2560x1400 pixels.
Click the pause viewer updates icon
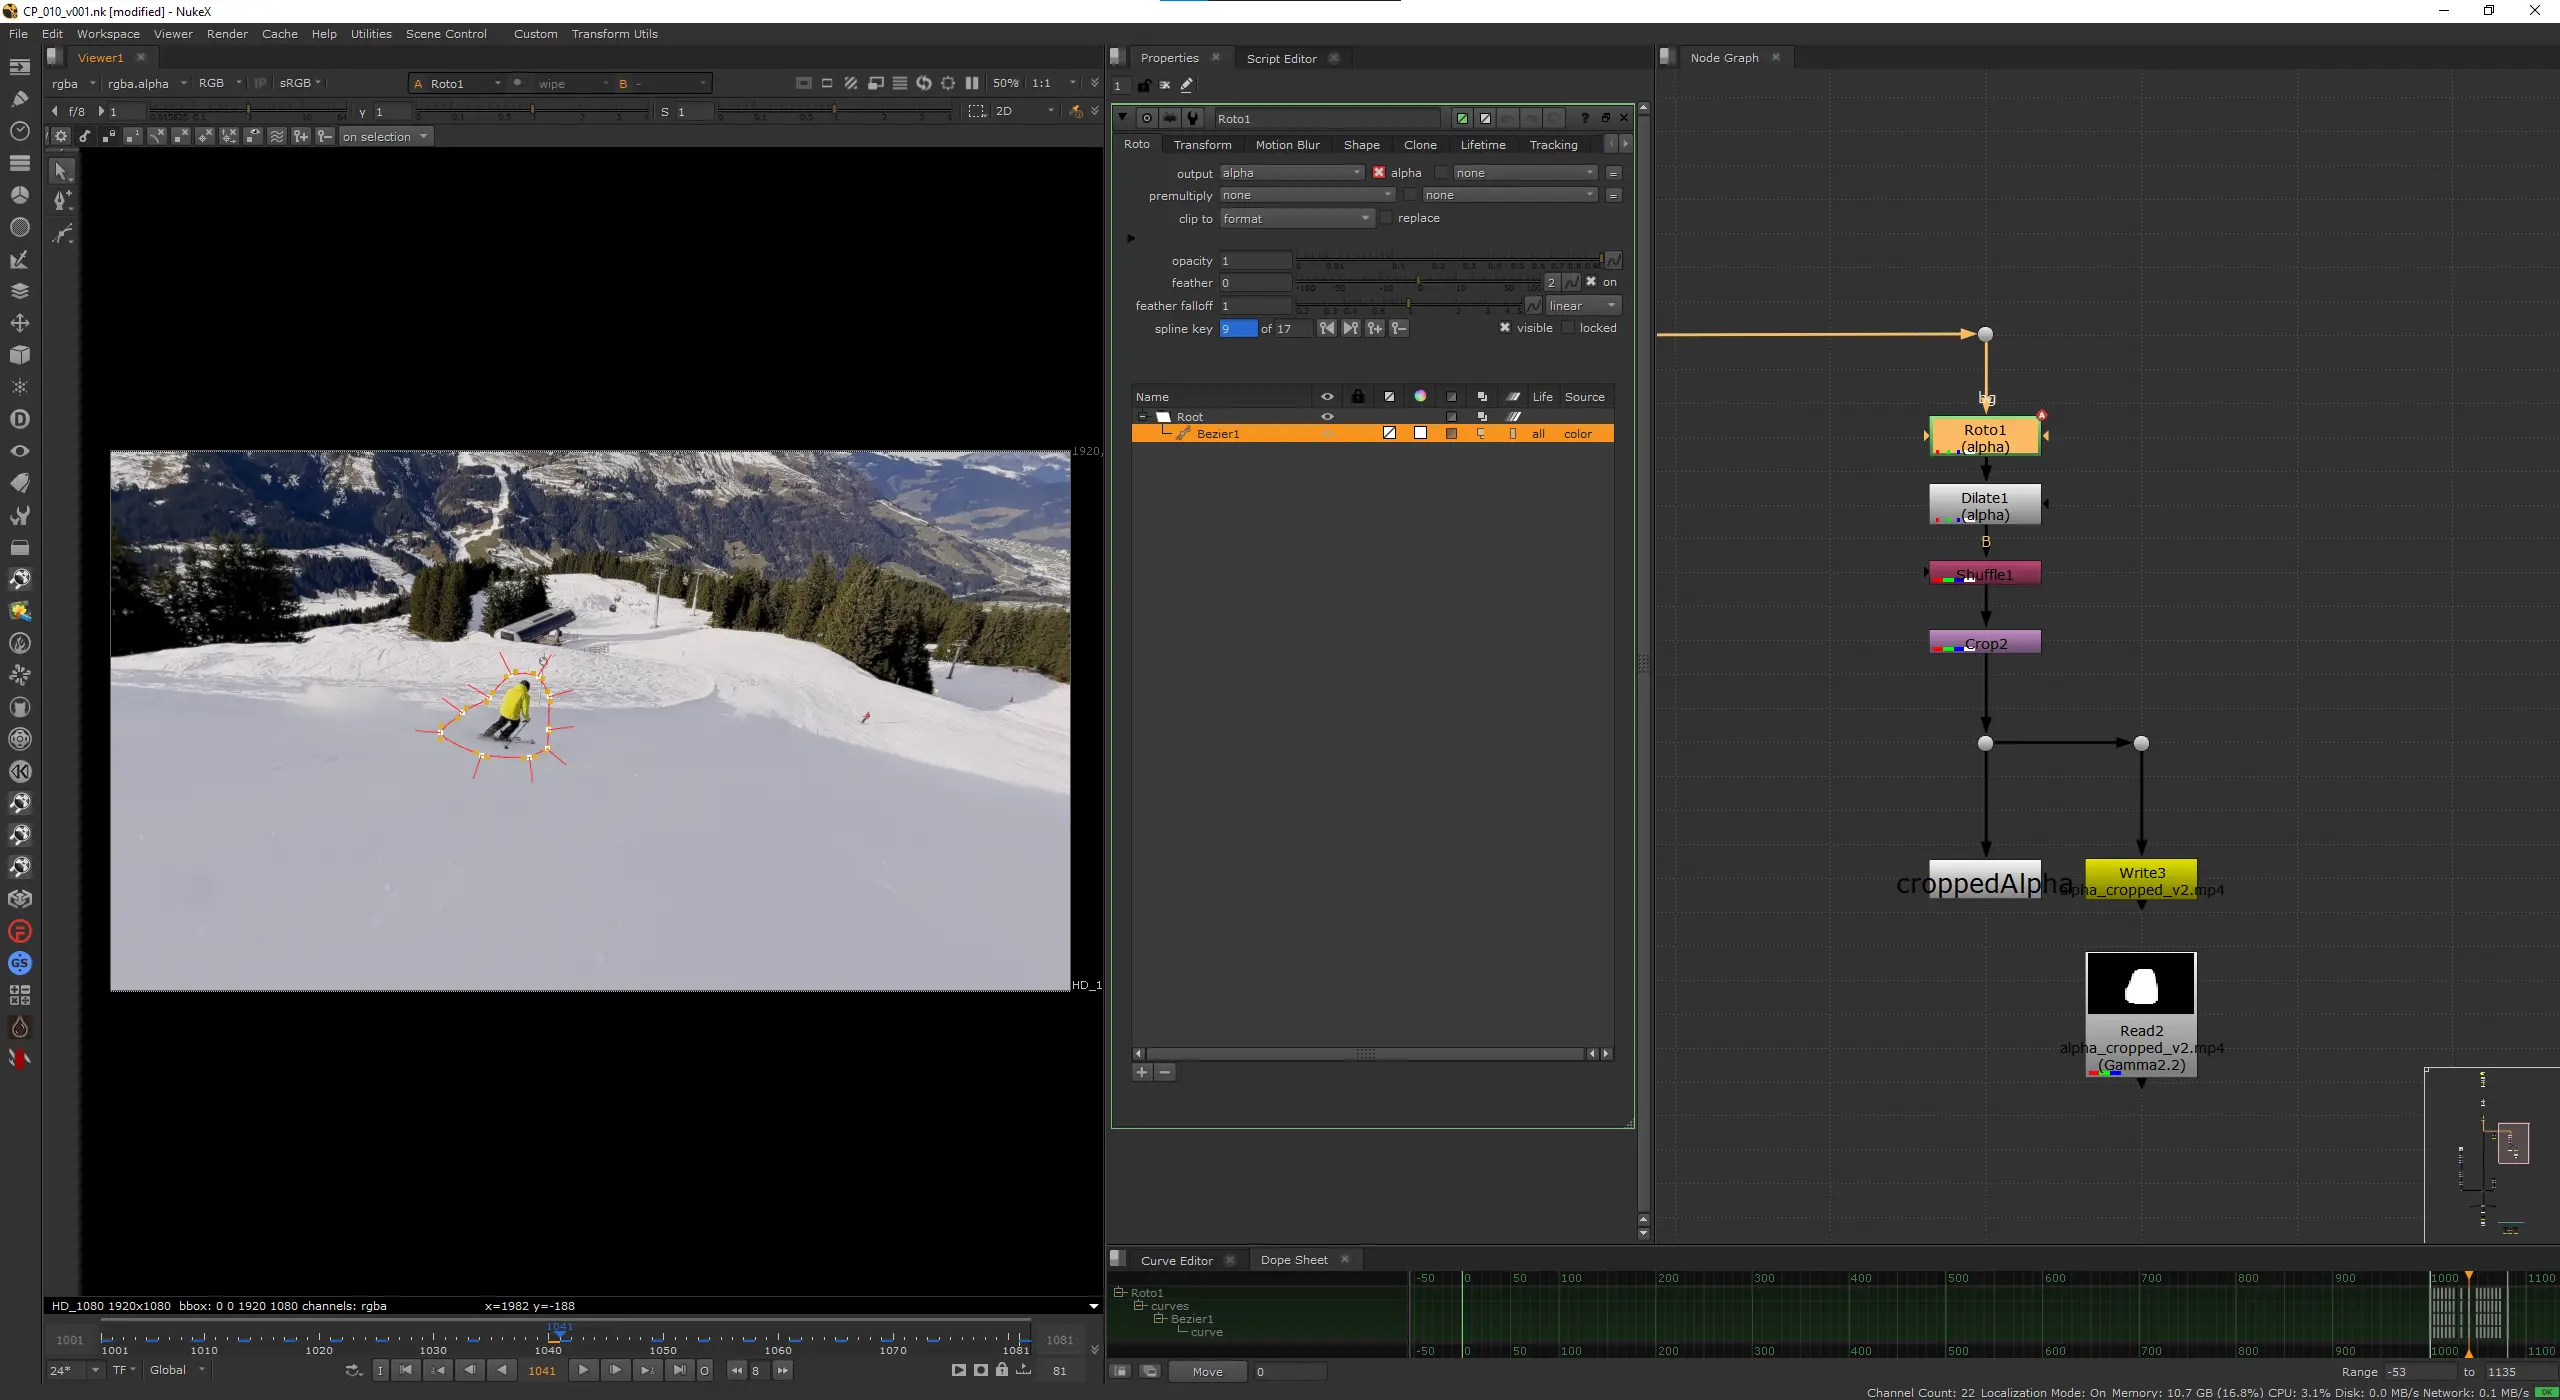click(x=972, y=83)
